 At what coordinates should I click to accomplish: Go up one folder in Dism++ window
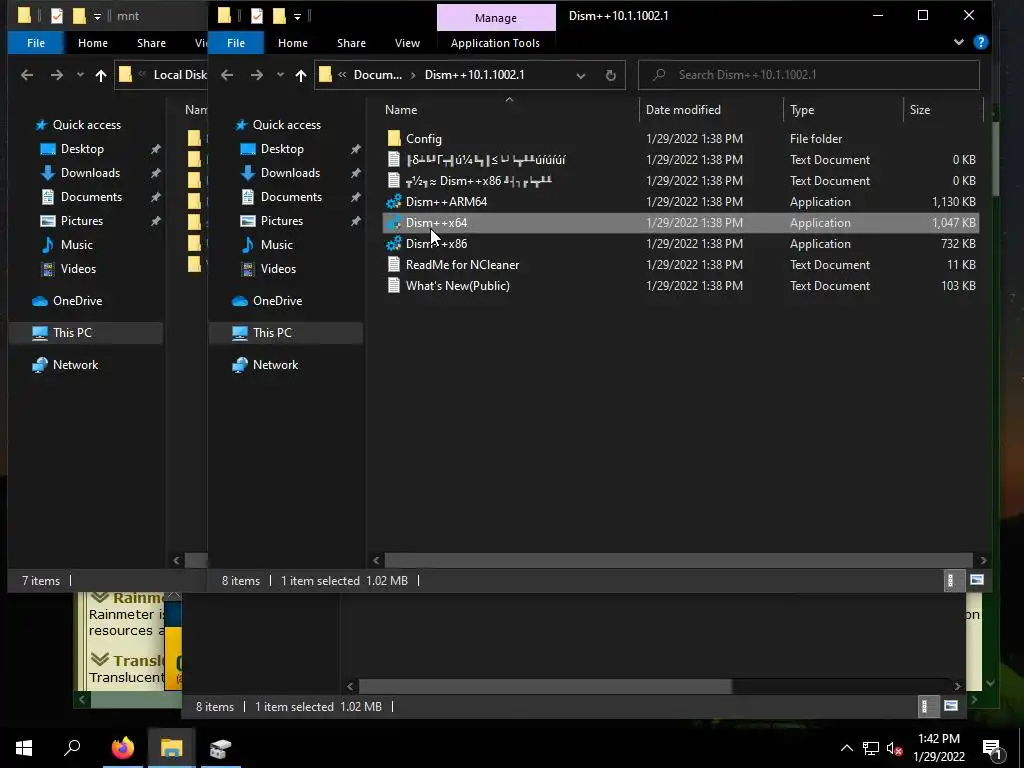pyautogui.click(x=300, y=75)
